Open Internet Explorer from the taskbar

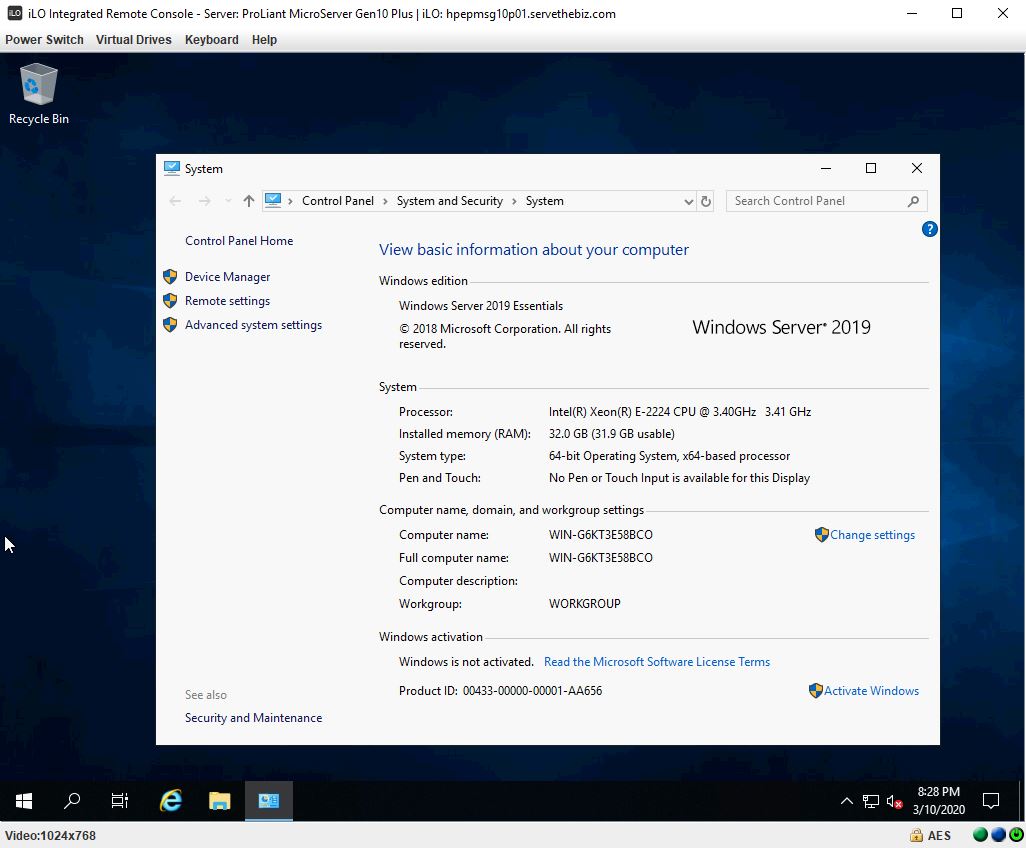(x=171, y=801)
